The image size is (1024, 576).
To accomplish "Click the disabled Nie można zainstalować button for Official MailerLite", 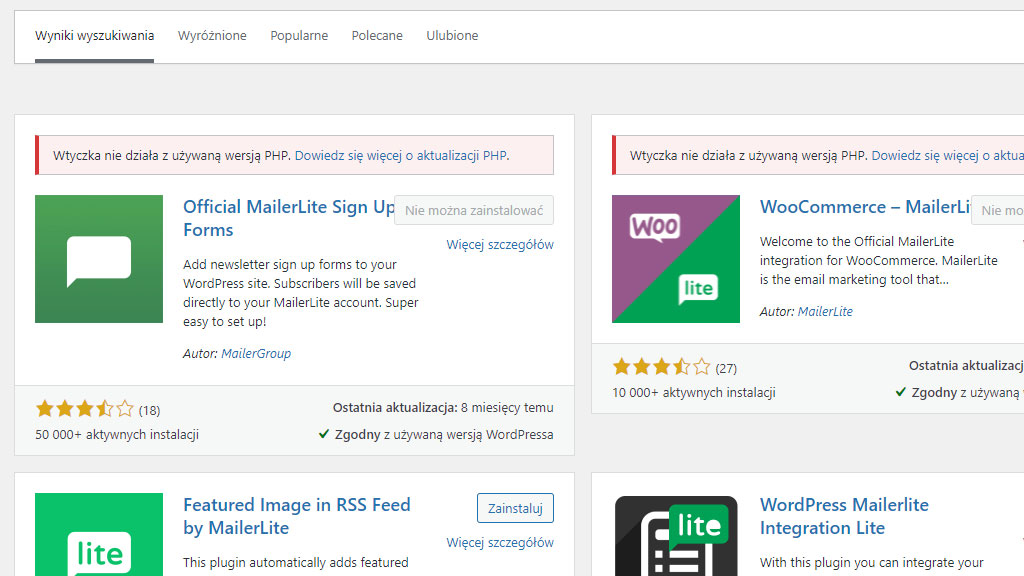I will (x=473, y=210).
